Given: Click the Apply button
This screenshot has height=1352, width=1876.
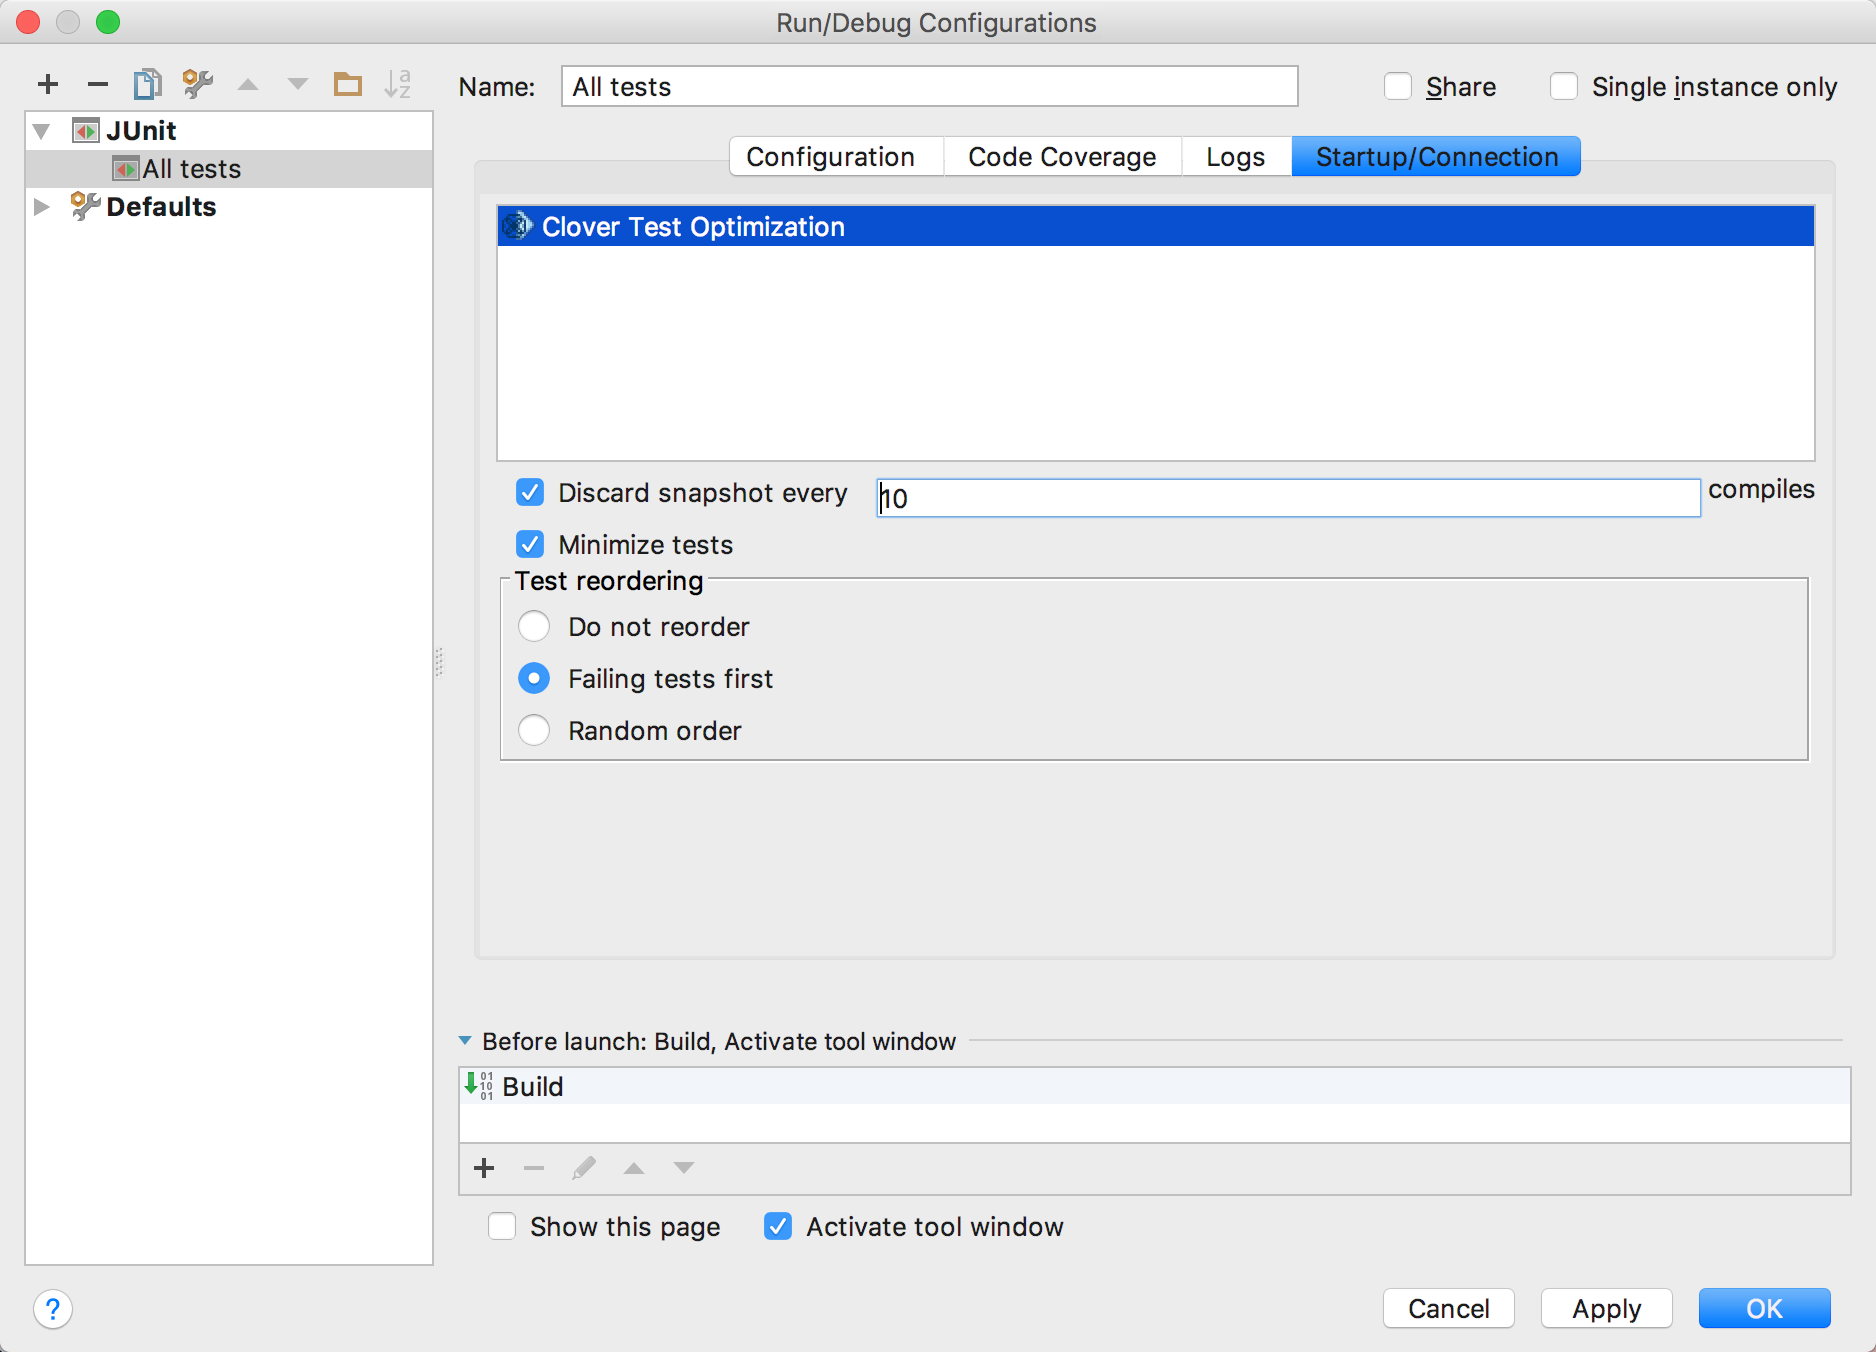Looking at the screenshot, I should 1605,1309.
